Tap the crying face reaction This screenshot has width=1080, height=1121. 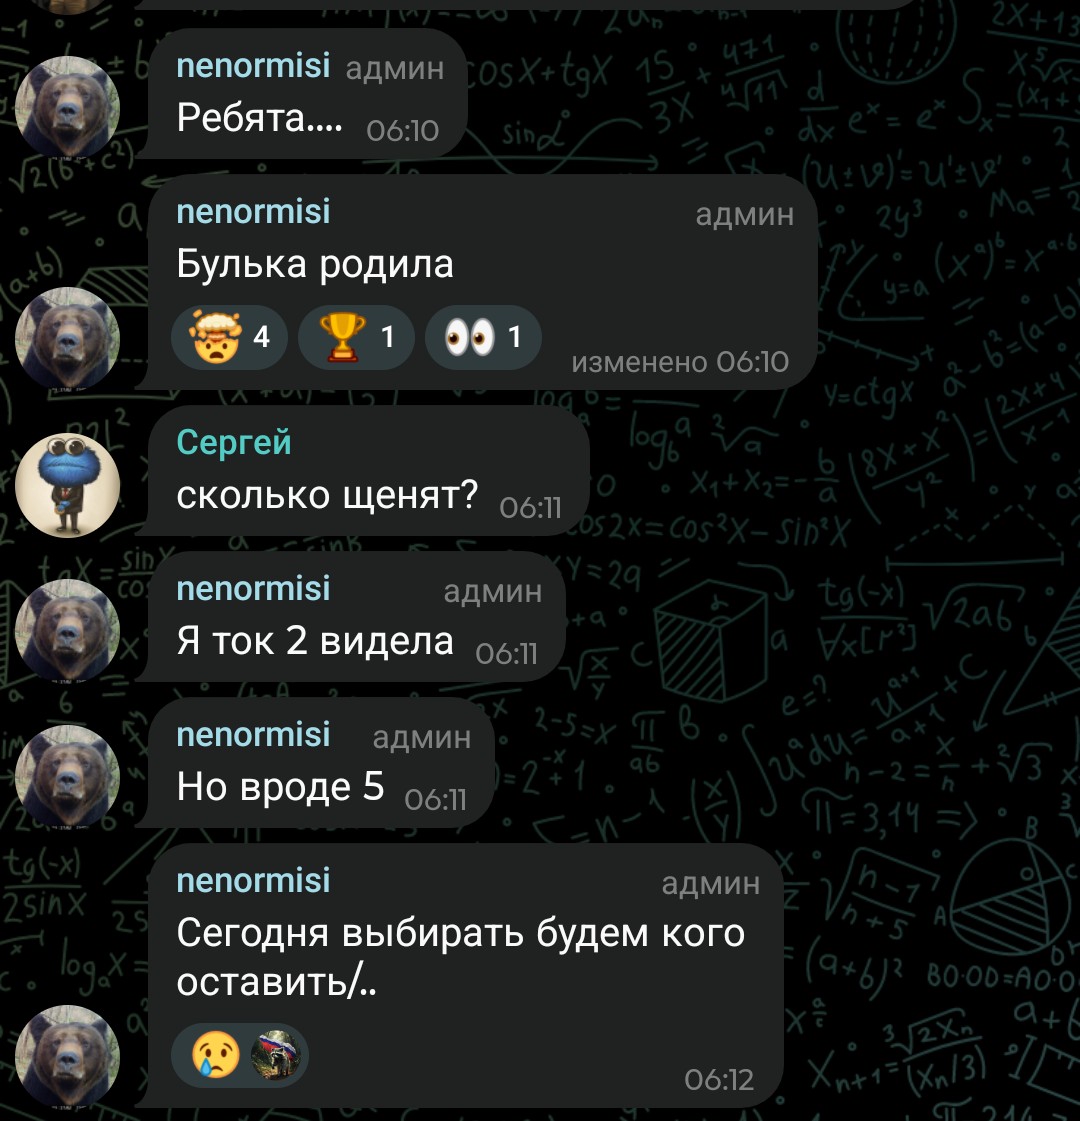point(217,1055)
